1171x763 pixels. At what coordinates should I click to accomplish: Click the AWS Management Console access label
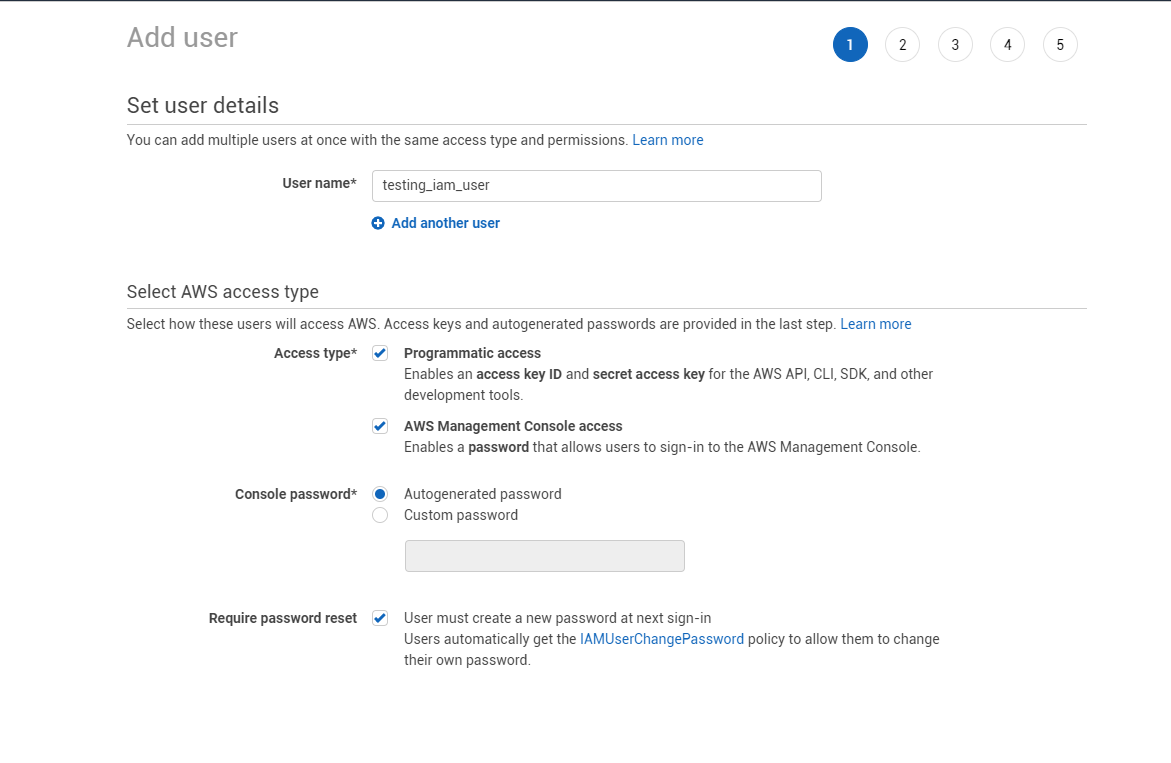[513, 426]
